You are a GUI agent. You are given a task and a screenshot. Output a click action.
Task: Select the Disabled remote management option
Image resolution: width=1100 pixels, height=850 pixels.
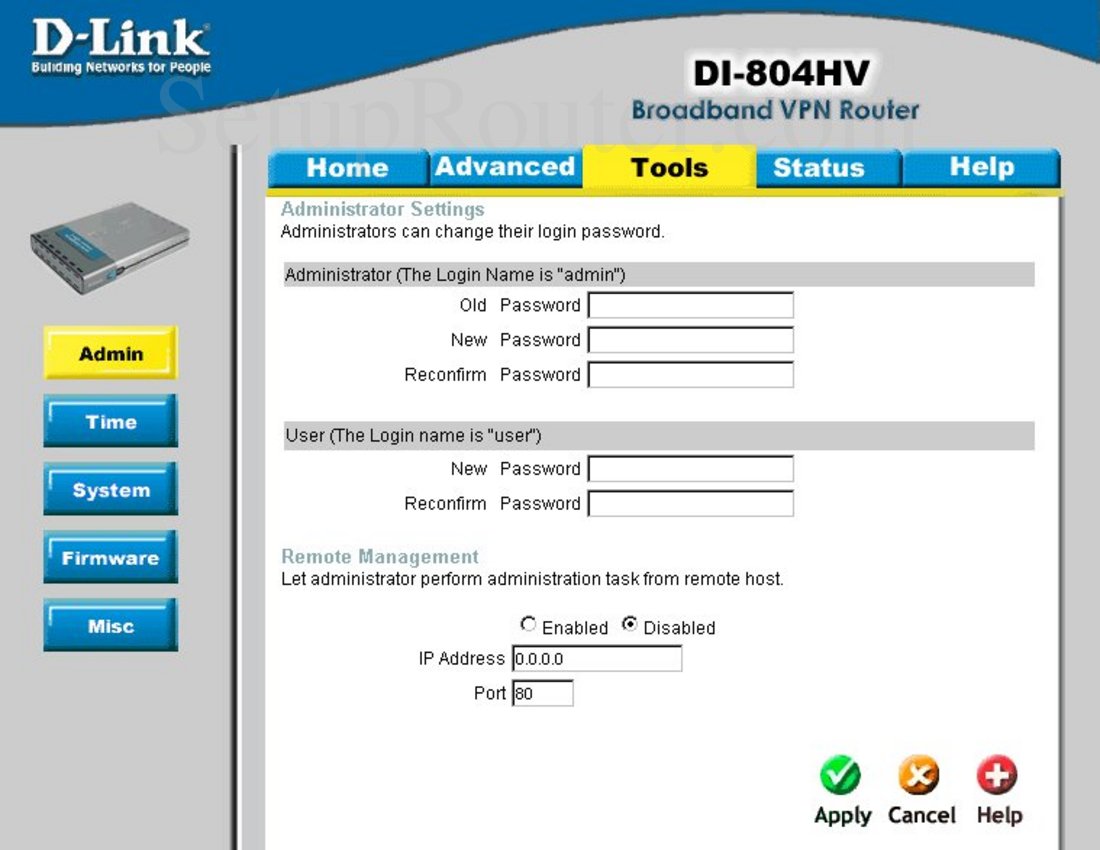(x=629, y=623)
